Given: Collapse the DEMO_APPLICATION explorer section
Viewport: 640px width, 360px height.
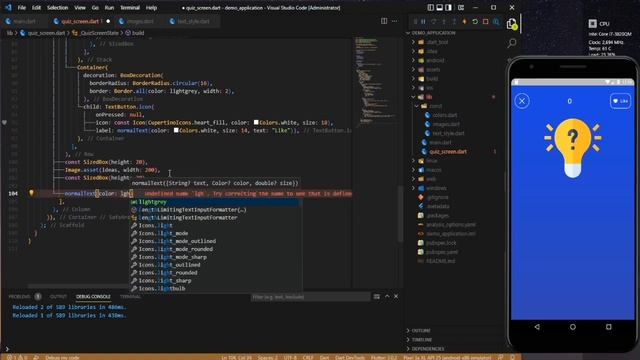Looking at the screenshot, I should coord(433,33).
